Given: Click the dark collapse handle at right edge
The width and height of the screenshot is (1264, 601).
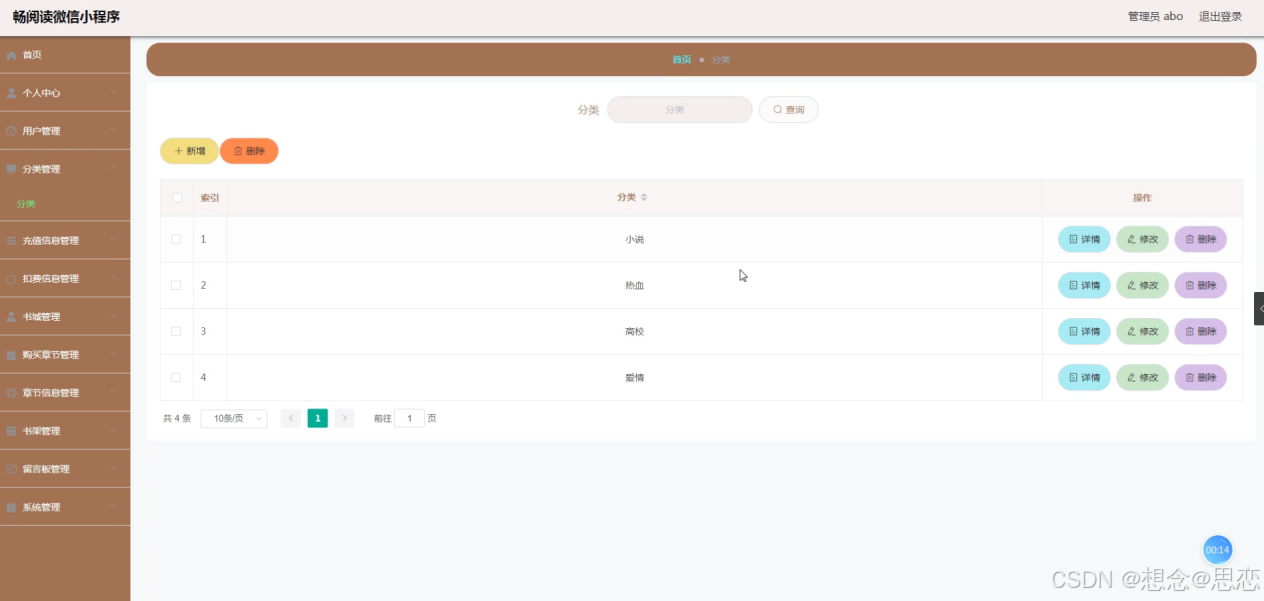Looking at the screenshot, I should (1259, 308).
